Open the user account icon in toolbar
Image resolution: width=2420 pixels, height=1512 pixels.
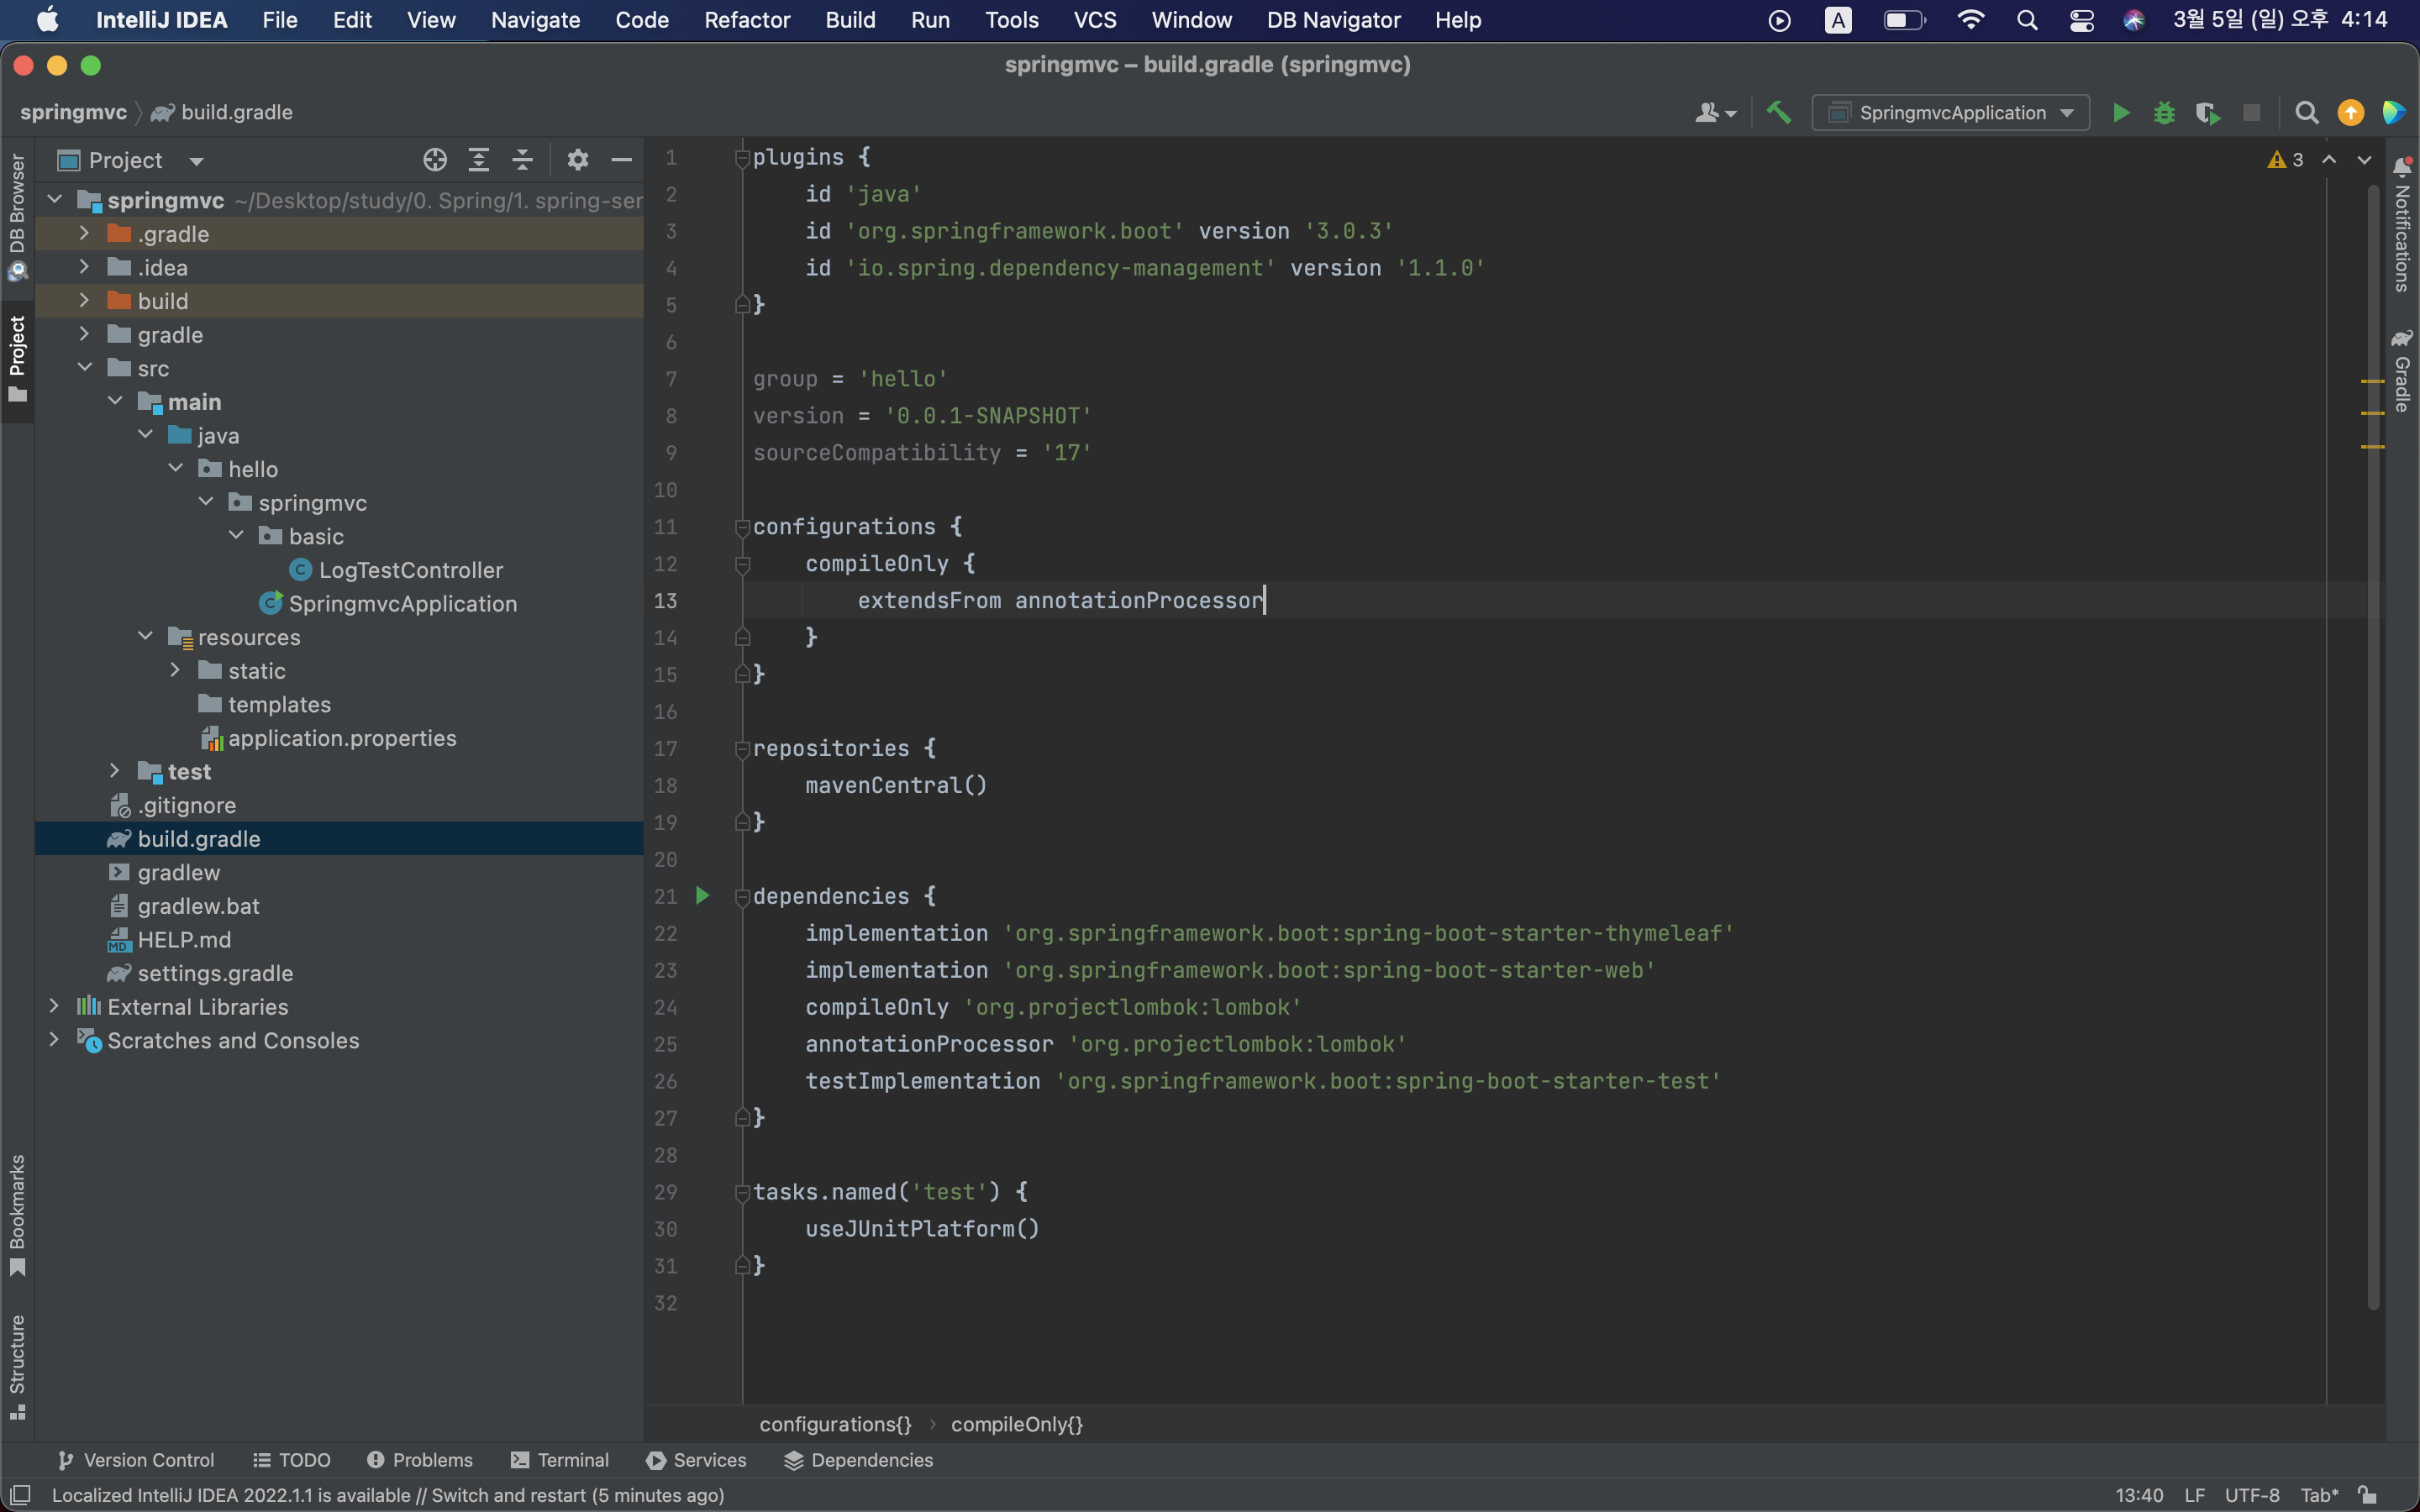tap(1715, 113)
